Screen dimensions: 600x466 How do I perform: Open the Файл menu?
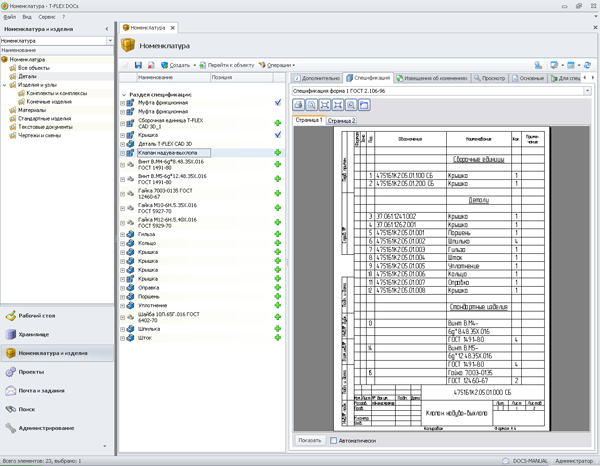10,17
